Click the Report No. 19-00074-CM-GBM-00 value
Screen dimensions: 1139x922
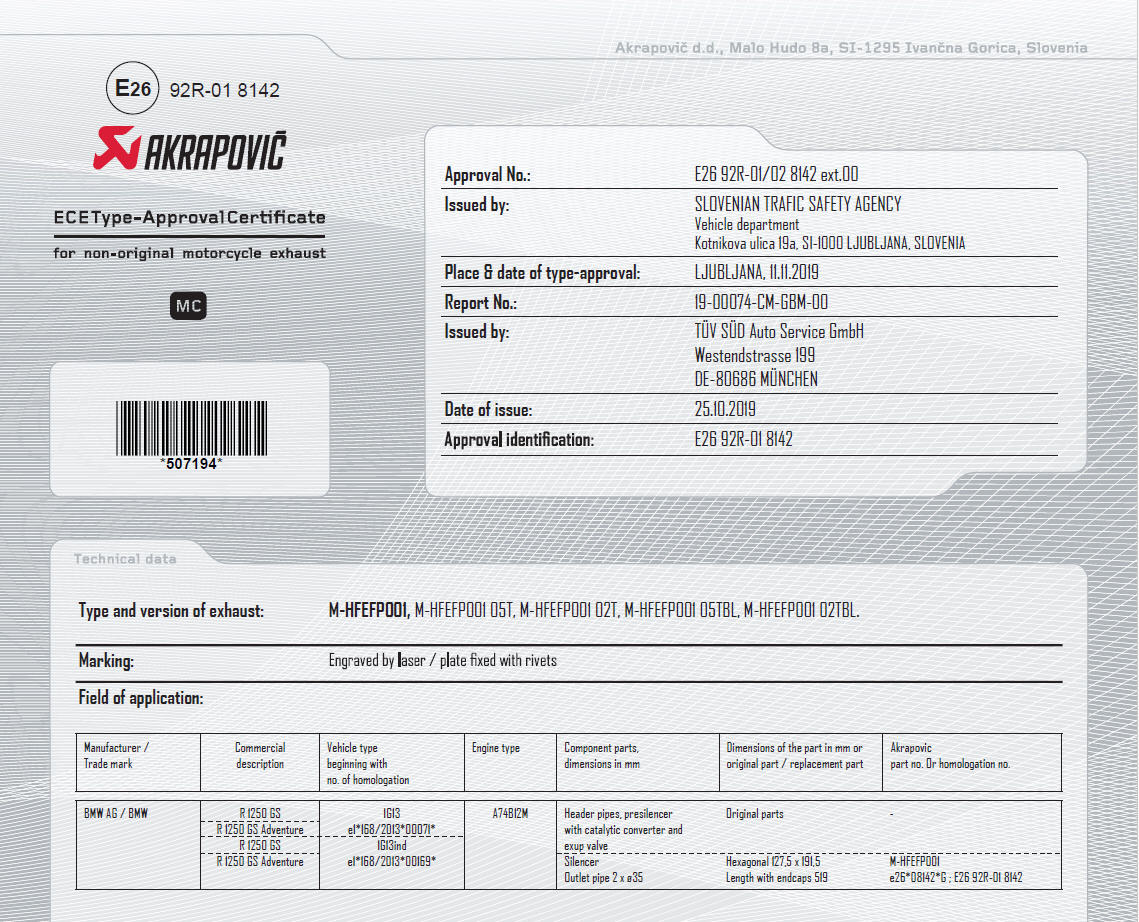[x=761, y=302]
